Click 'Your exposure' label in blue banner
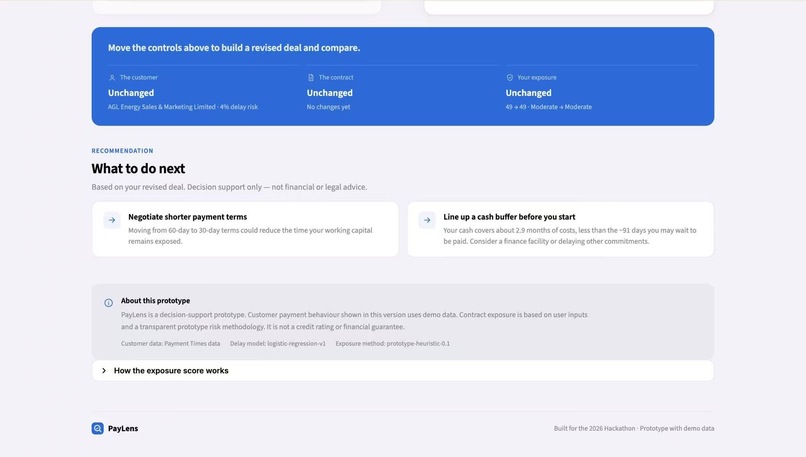Screen dimensions: 806x457 [537, 78]
